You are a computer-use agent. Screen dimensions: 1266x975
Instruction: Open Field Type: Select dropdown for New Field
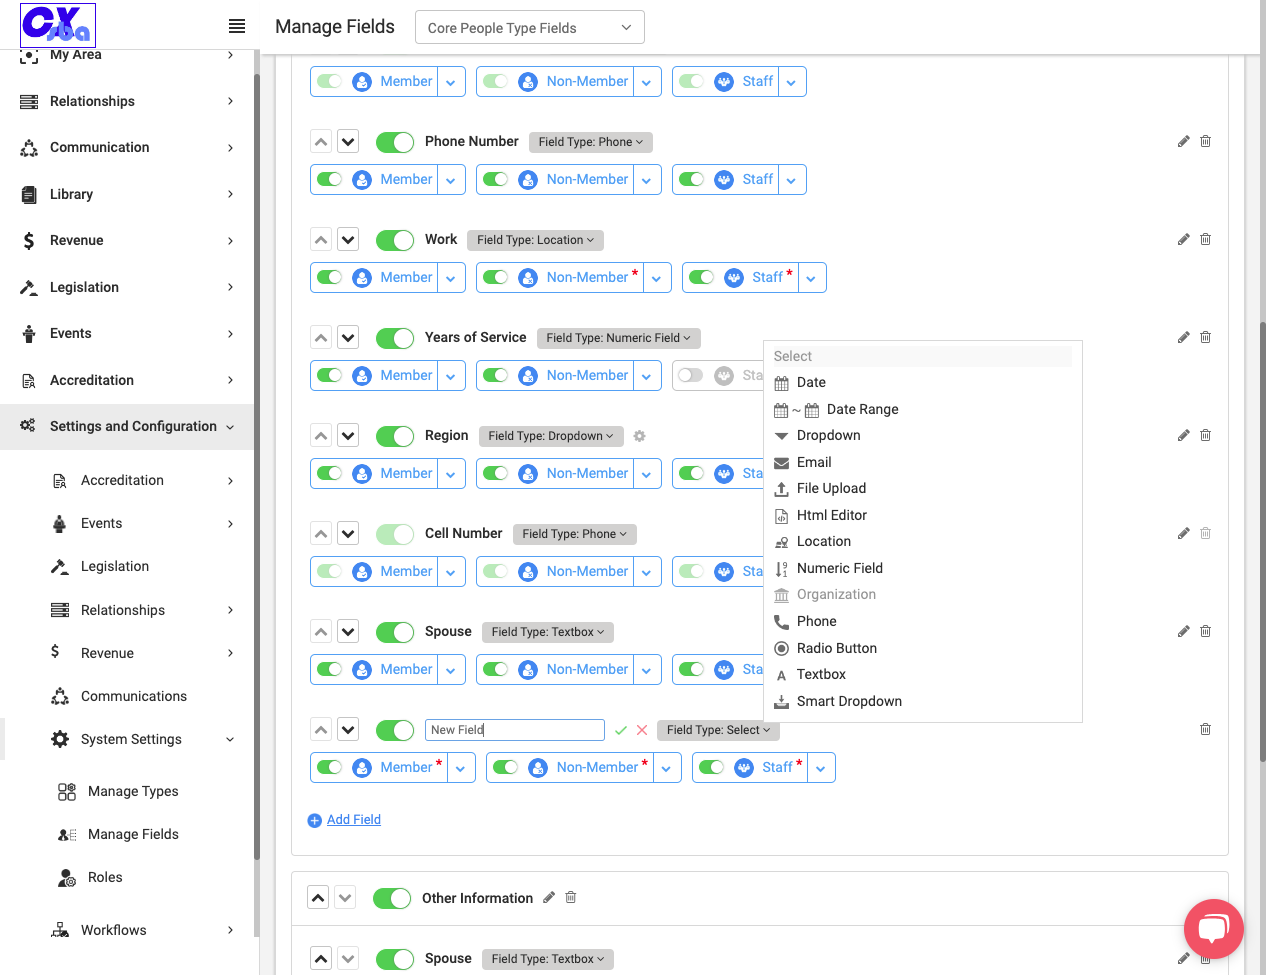coord(719,730)
